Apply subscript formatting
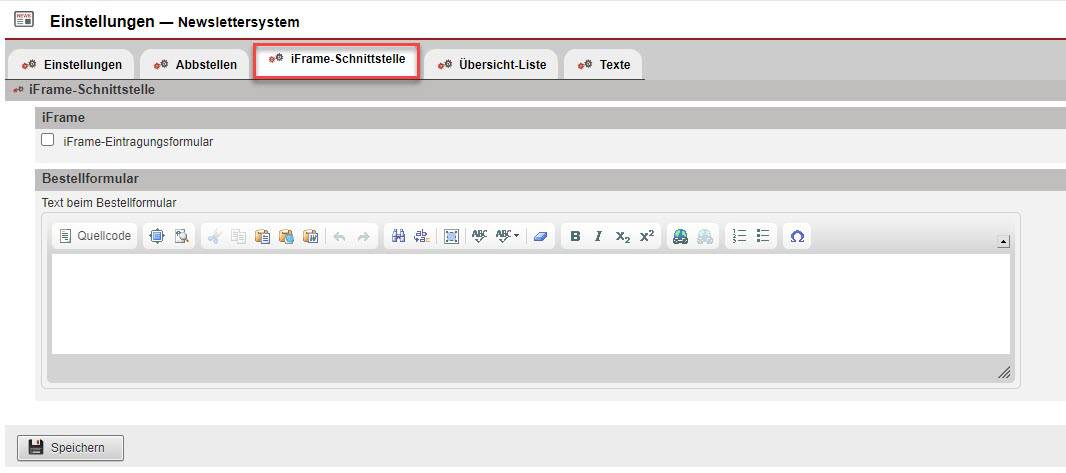The image size is (1066, 473). pos(622,236)
